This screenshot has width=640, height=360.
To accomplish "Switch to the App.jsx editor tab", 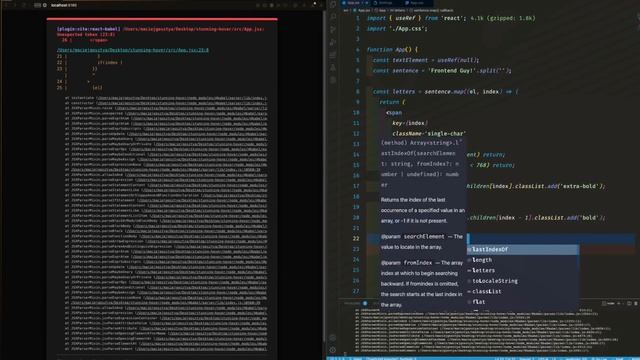I will [x=354, y=3].
